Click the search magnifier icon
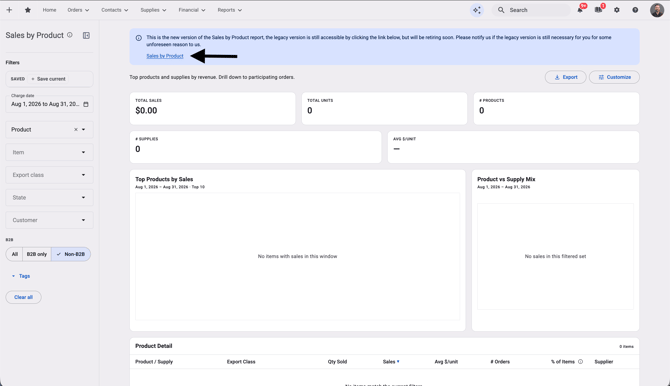The height and width of the screenshot is (386, 670). tap(501, 10)
